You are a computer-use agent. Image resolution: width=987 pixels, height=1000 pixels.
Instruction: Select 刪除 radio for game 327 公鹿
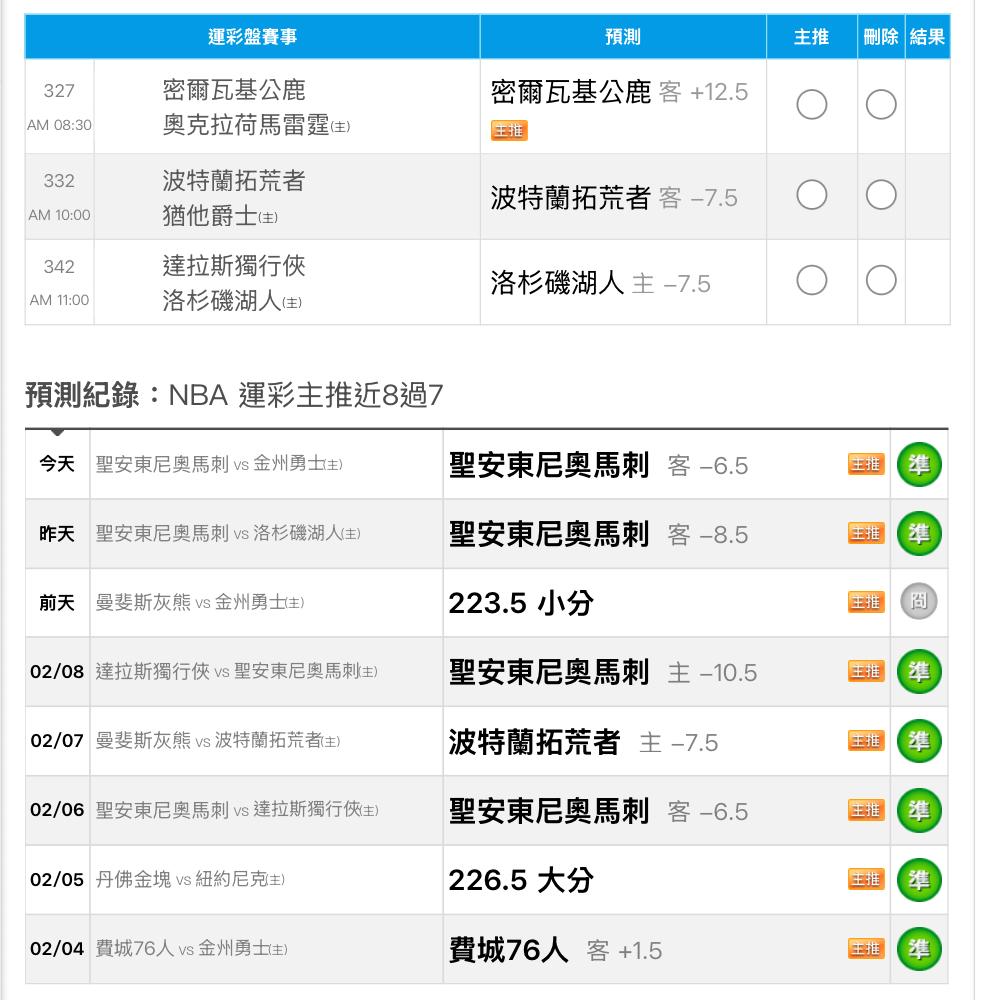[x=880, y=105]
